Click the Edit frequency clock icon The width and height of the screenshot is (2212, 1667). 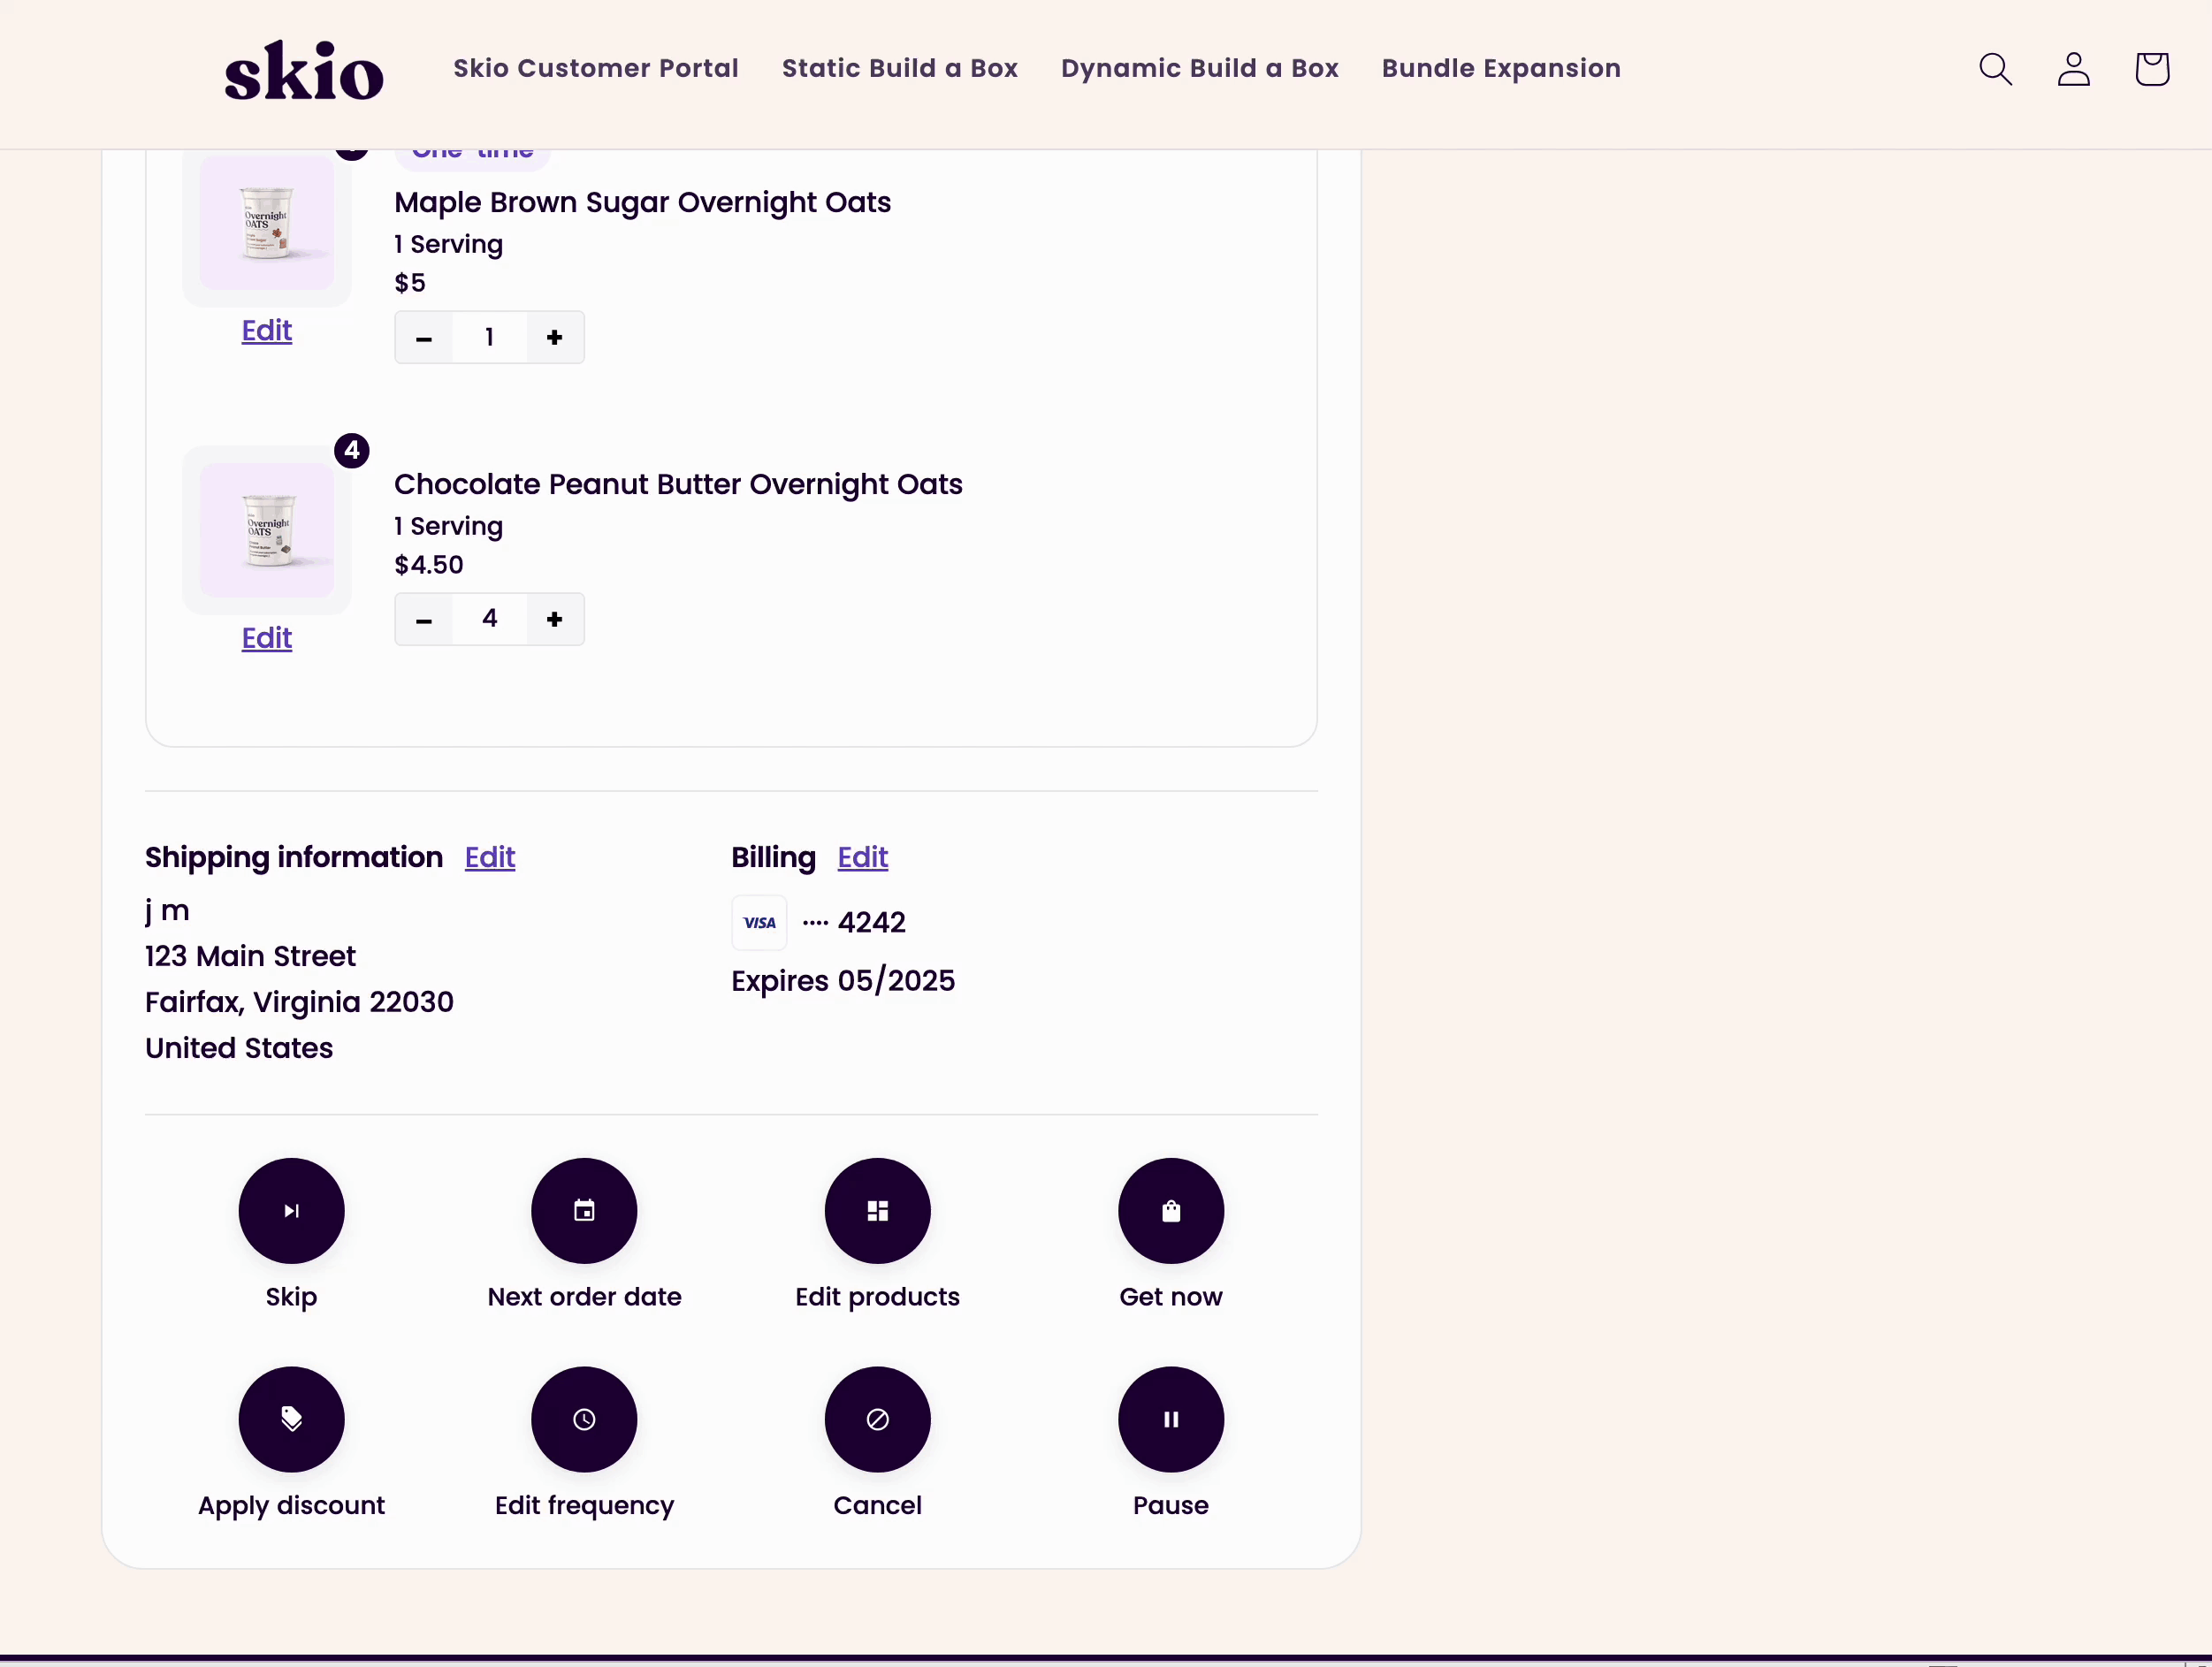point(584,1419)
